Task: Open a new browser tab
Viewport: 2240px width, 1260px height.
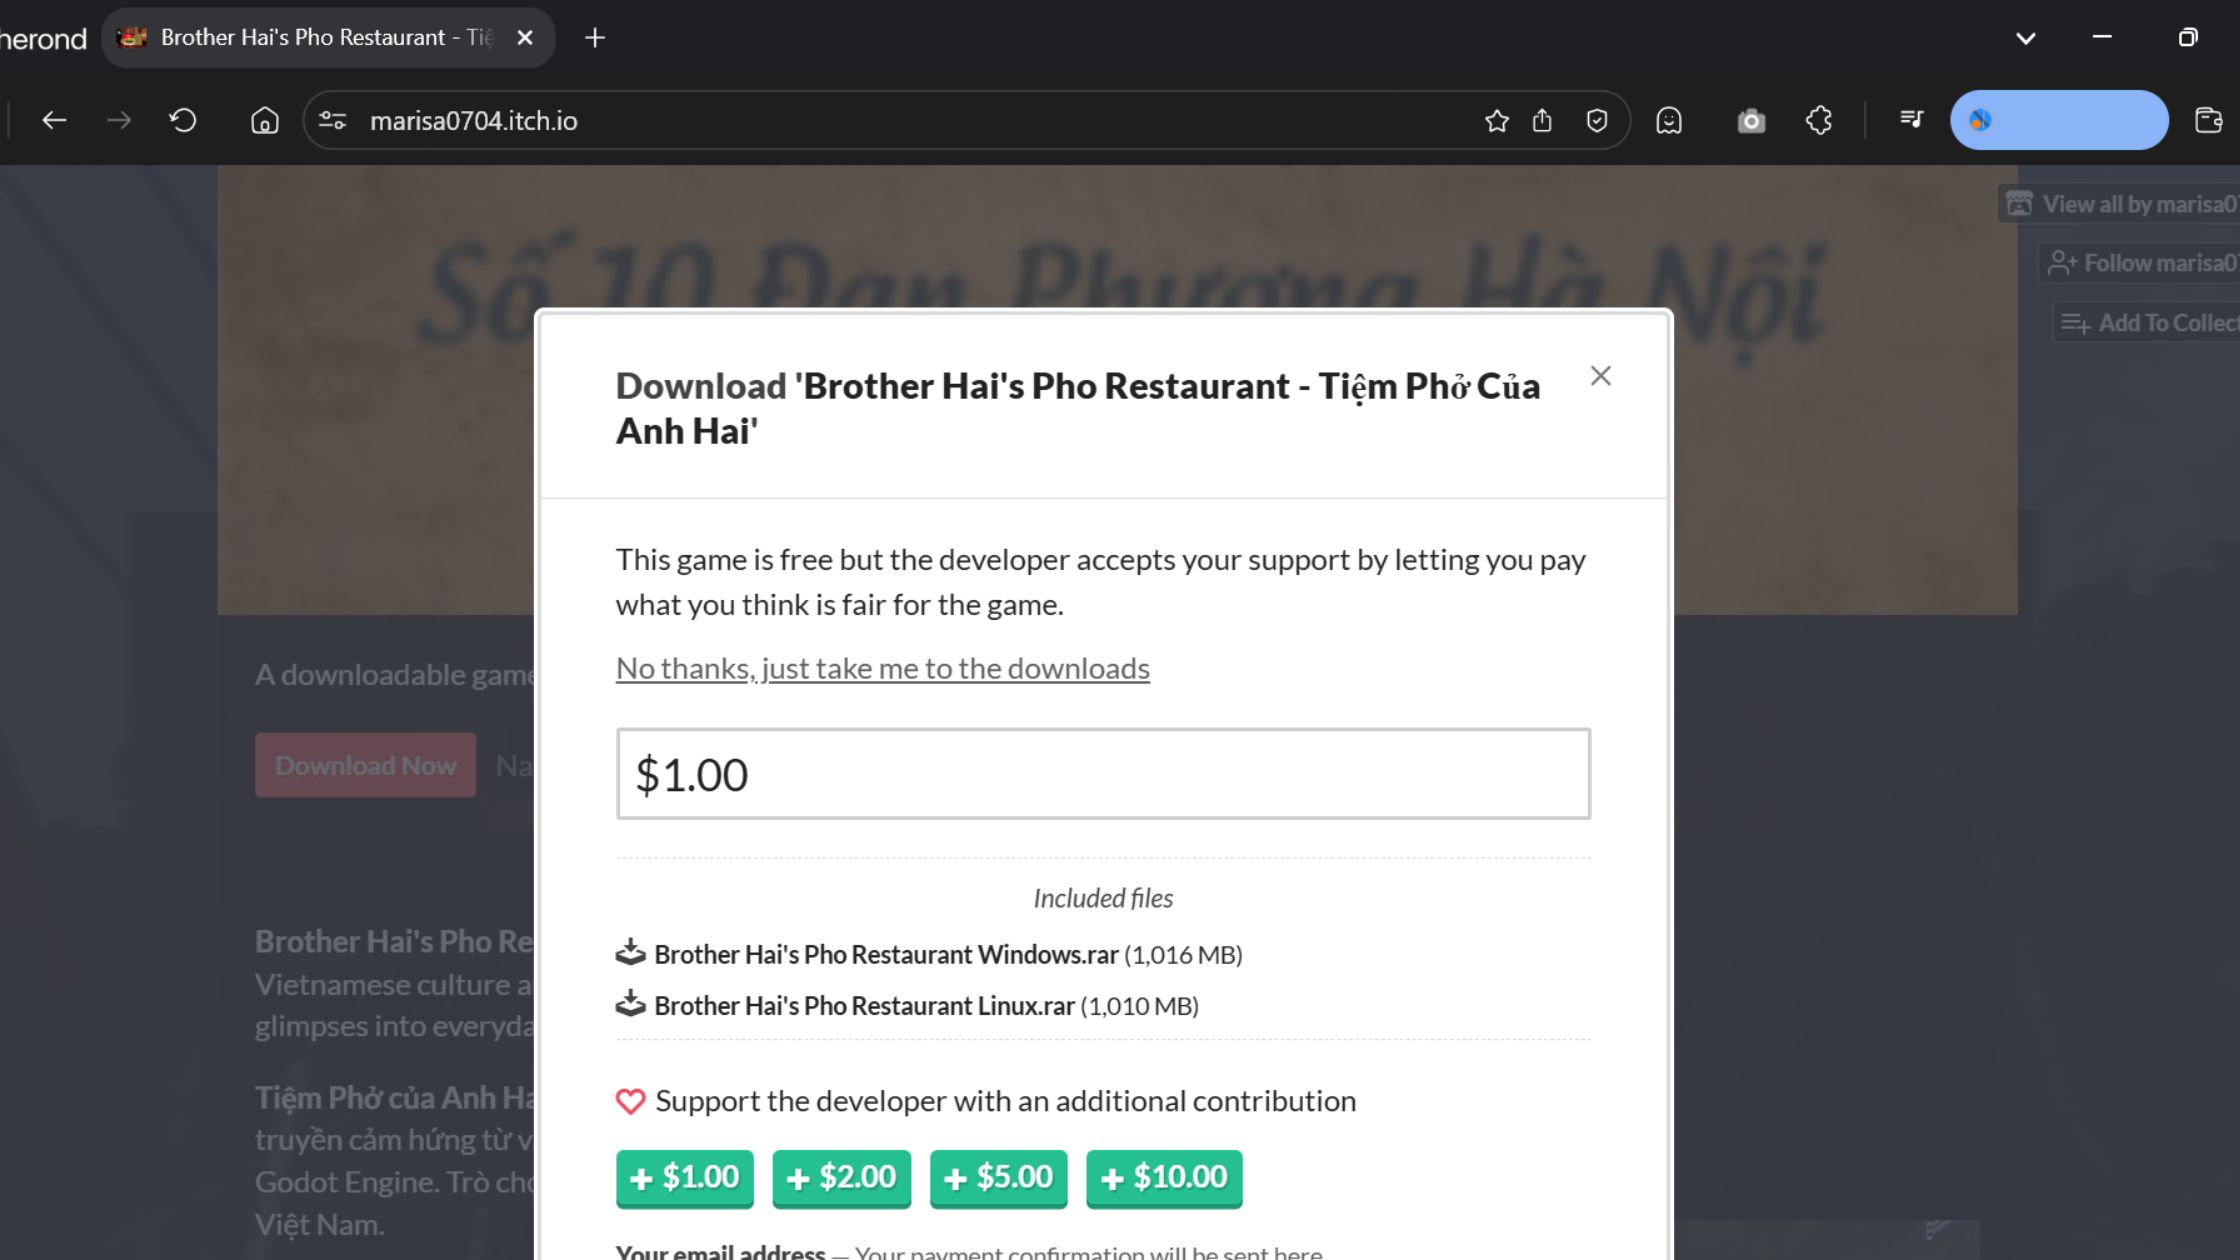Action: click(594, 37)
